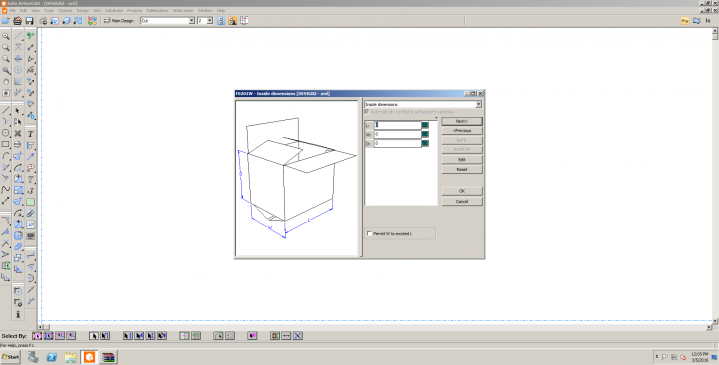Toggle the automatically reinitialize subsequent variables checkbox
This screenshot has height=365, width=719.
[367, 111]
